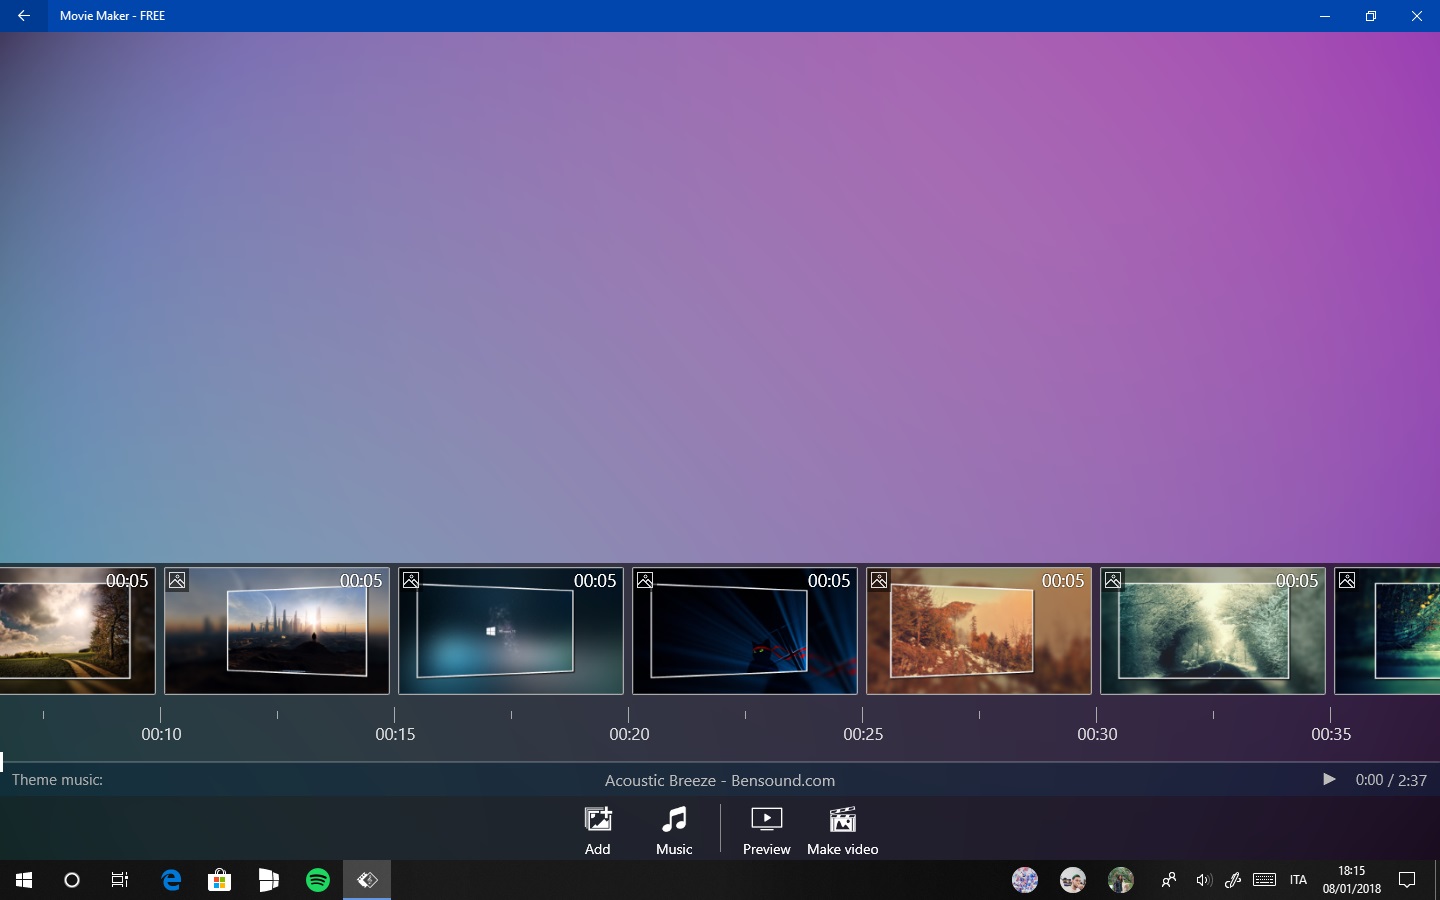
Task: Click the 00:05 duration on autumn clip
Action: pos(1063,581)
